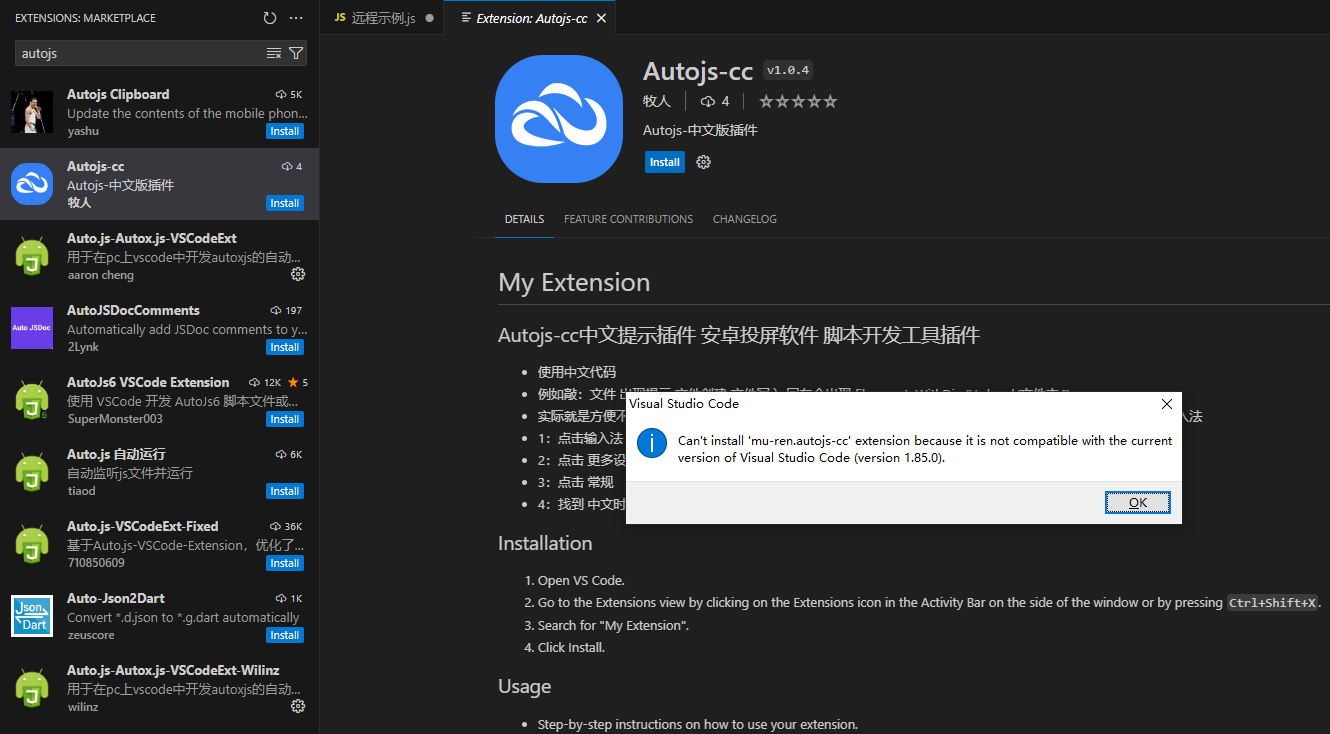Select Auto-Json2Dart extension icon

pyautogui.click(x=32, y=616)
